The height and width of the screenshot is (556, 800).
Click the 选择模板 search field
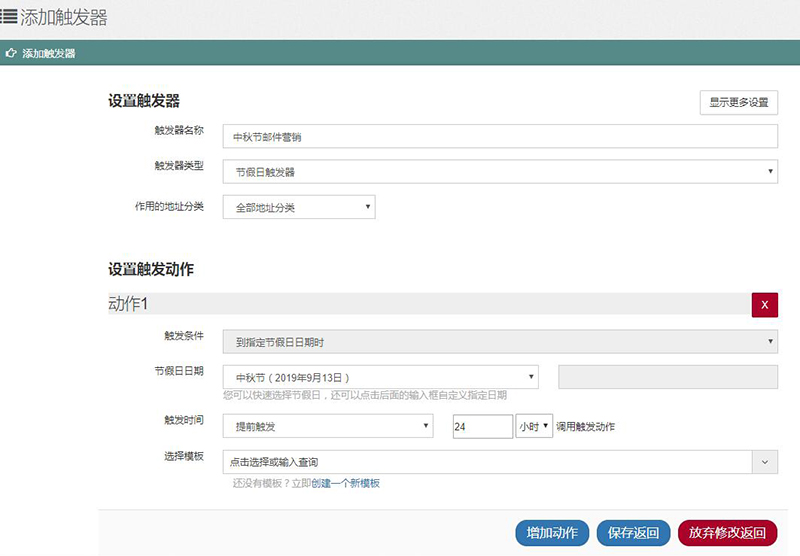coord(486,462)
